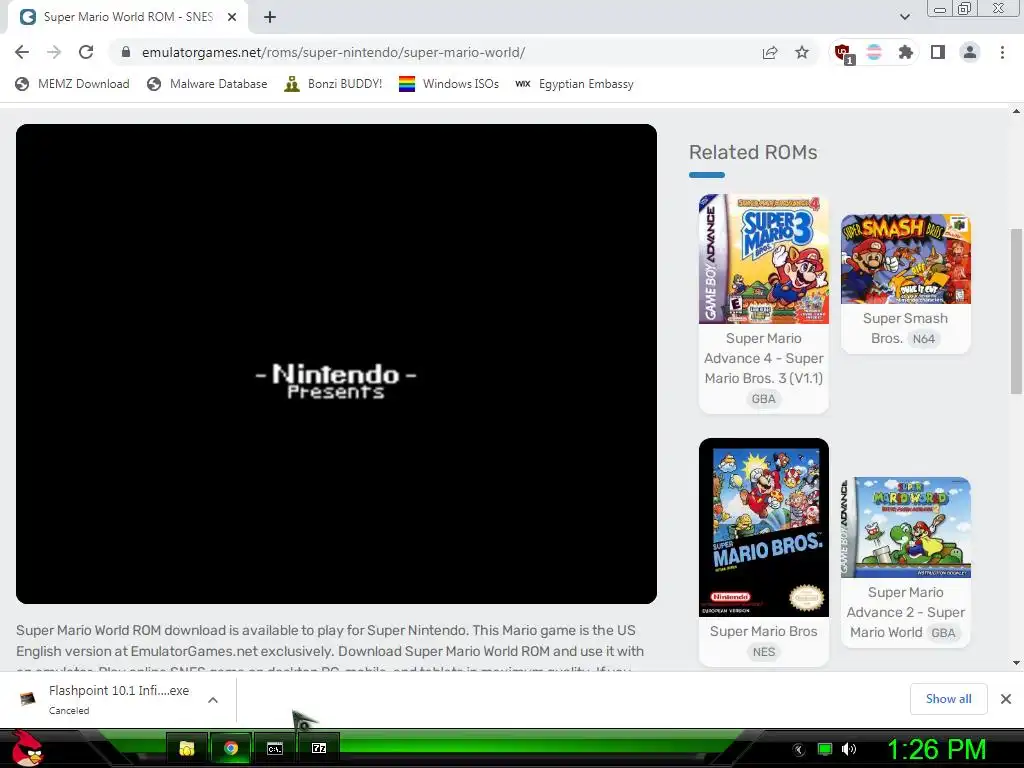Click the scrollbar down arrow
This screenshot has height=768, width=1024.
pos(1016,662)
